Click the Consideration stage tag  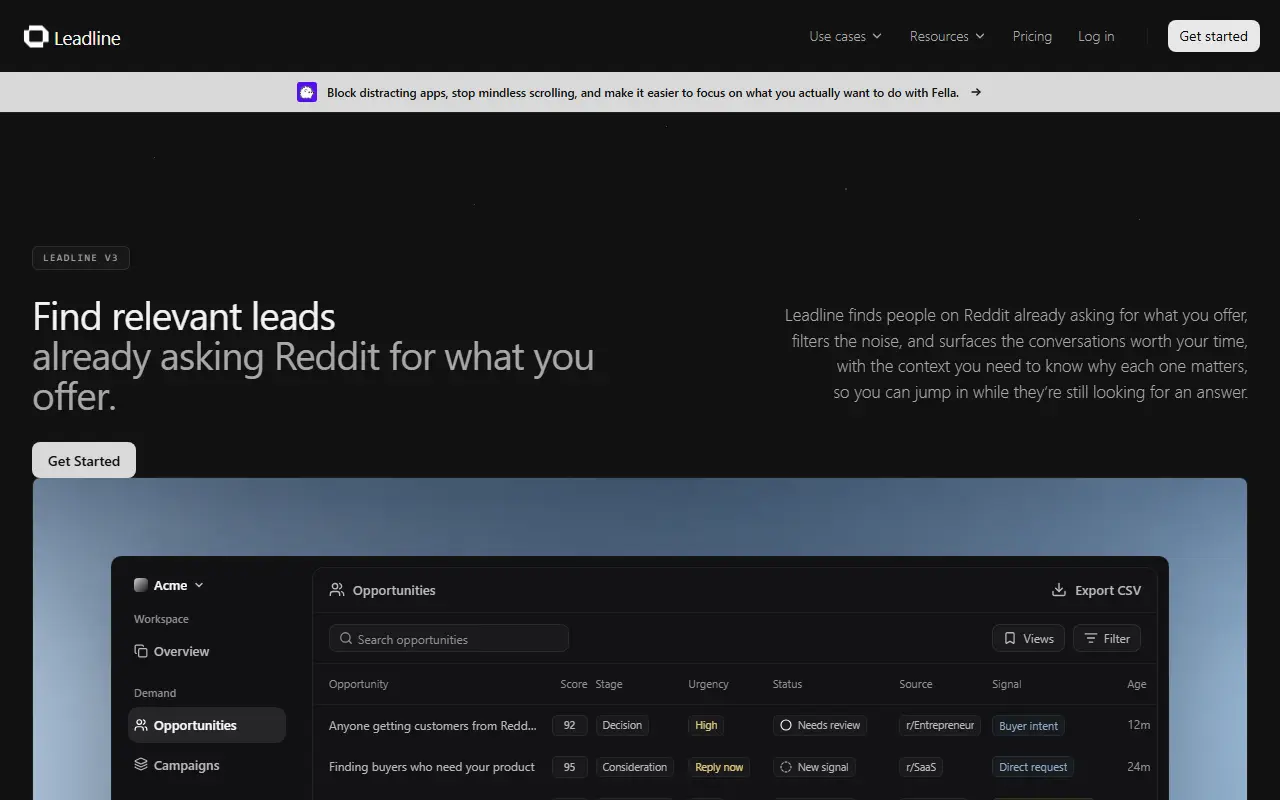pos(635,767)
